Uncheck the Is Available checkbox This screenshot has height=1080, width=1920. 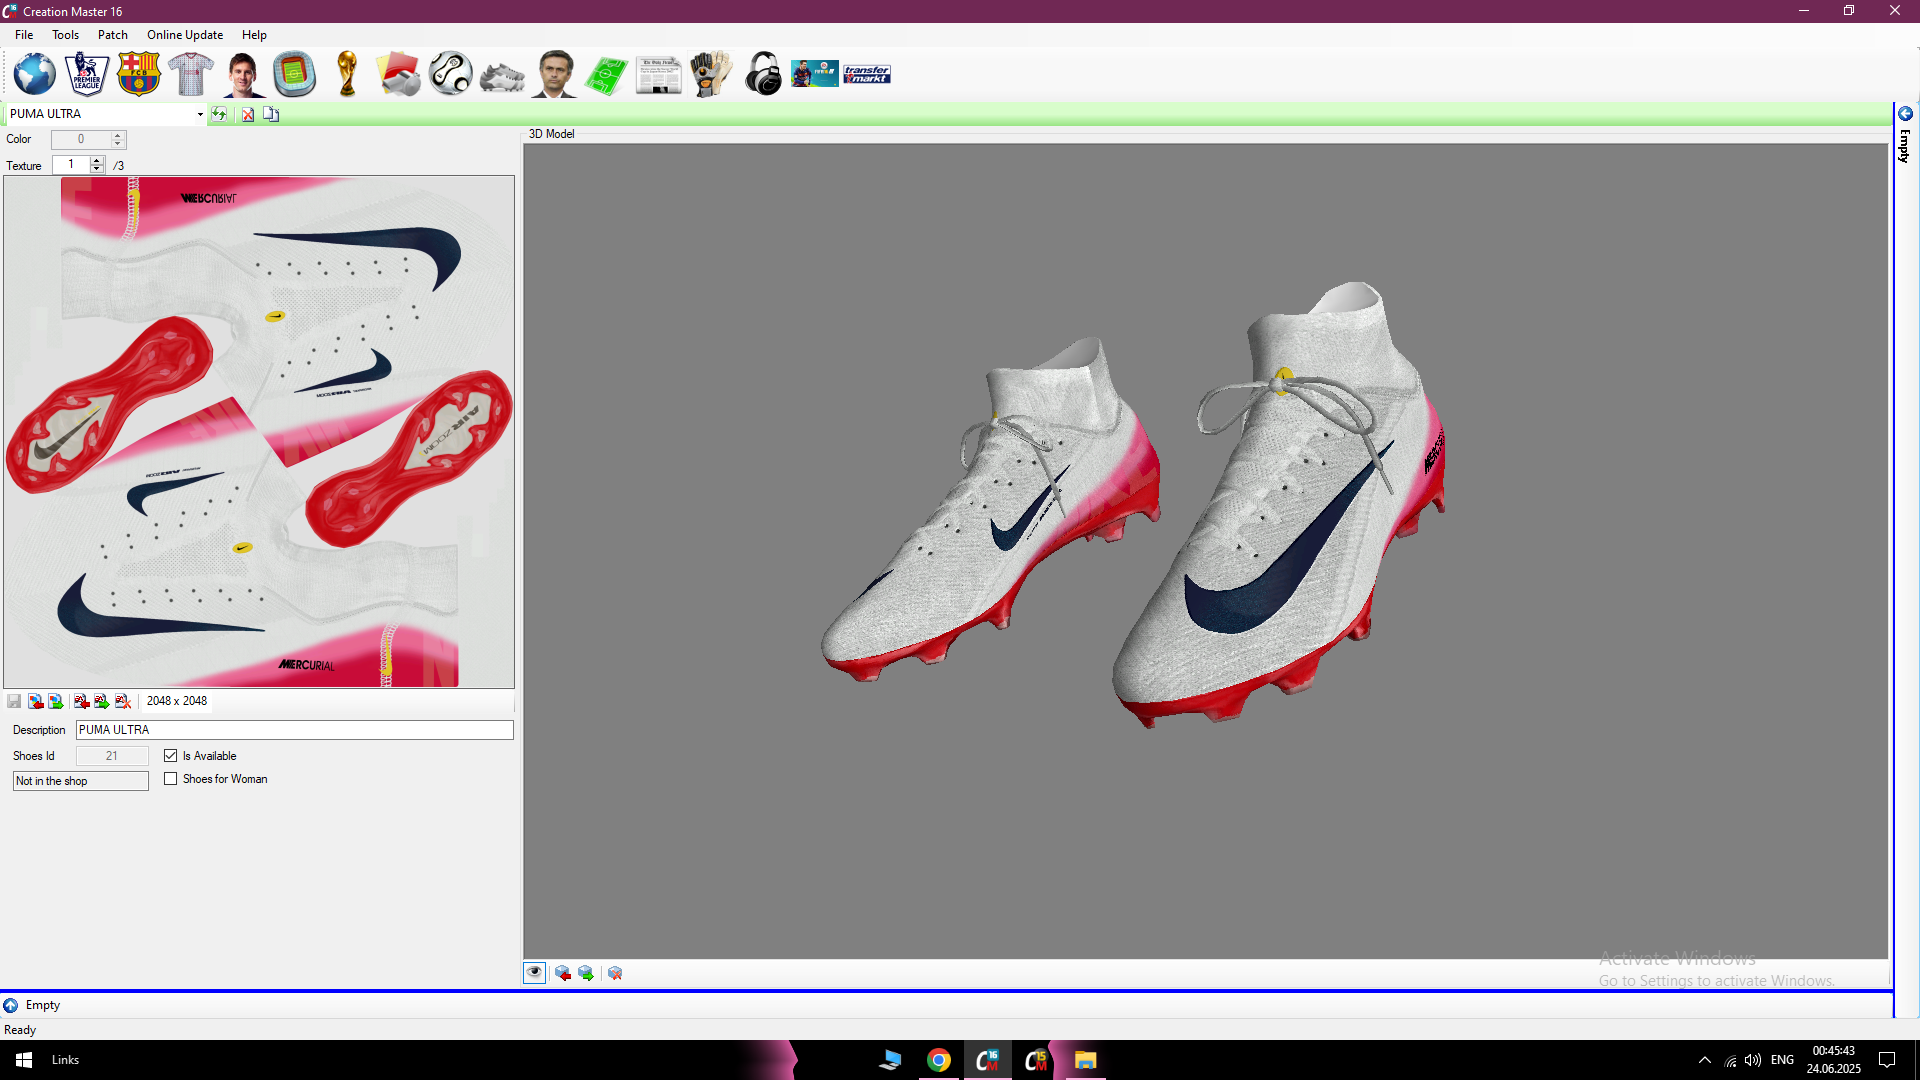coord(171,756)
